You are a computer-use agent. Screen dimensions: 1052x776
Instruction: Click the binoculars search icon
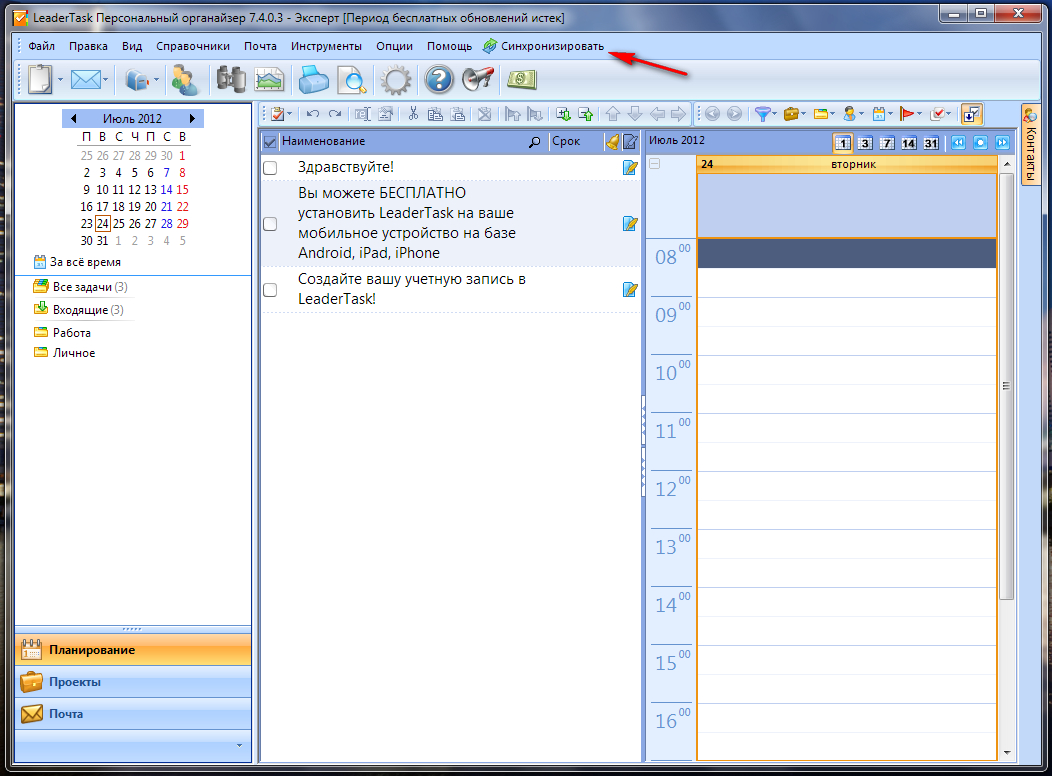pyautogui.click(x=231, y=79)
